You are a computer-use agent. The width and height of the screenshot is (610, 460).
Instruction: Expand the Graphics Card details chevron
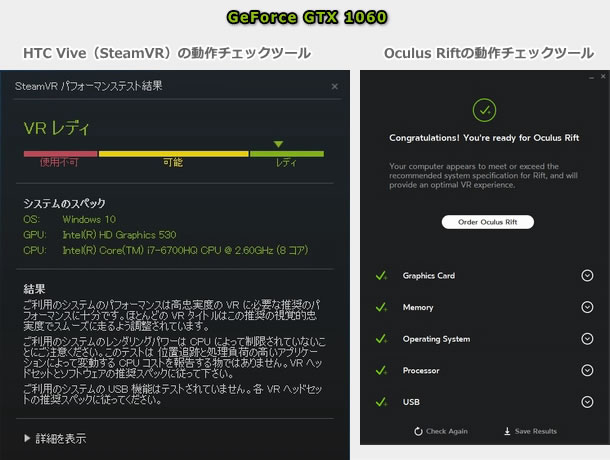[x=587, y=276]
